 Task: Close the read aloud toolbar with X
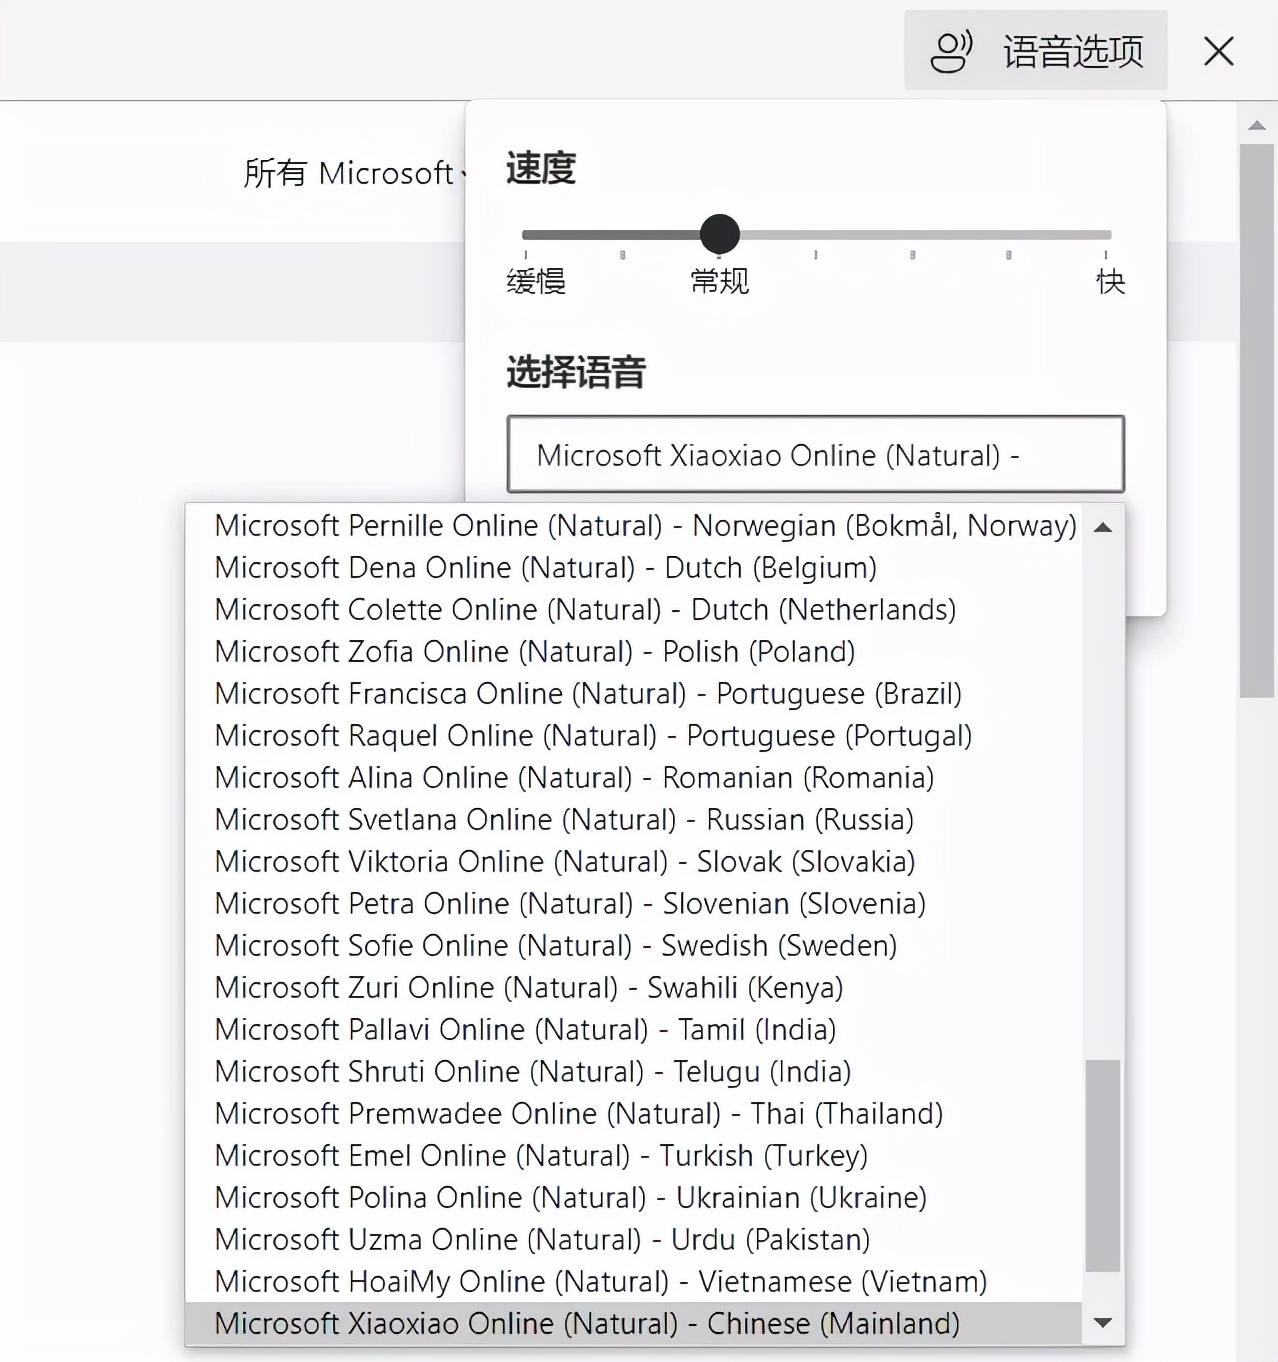point(1218,51)
